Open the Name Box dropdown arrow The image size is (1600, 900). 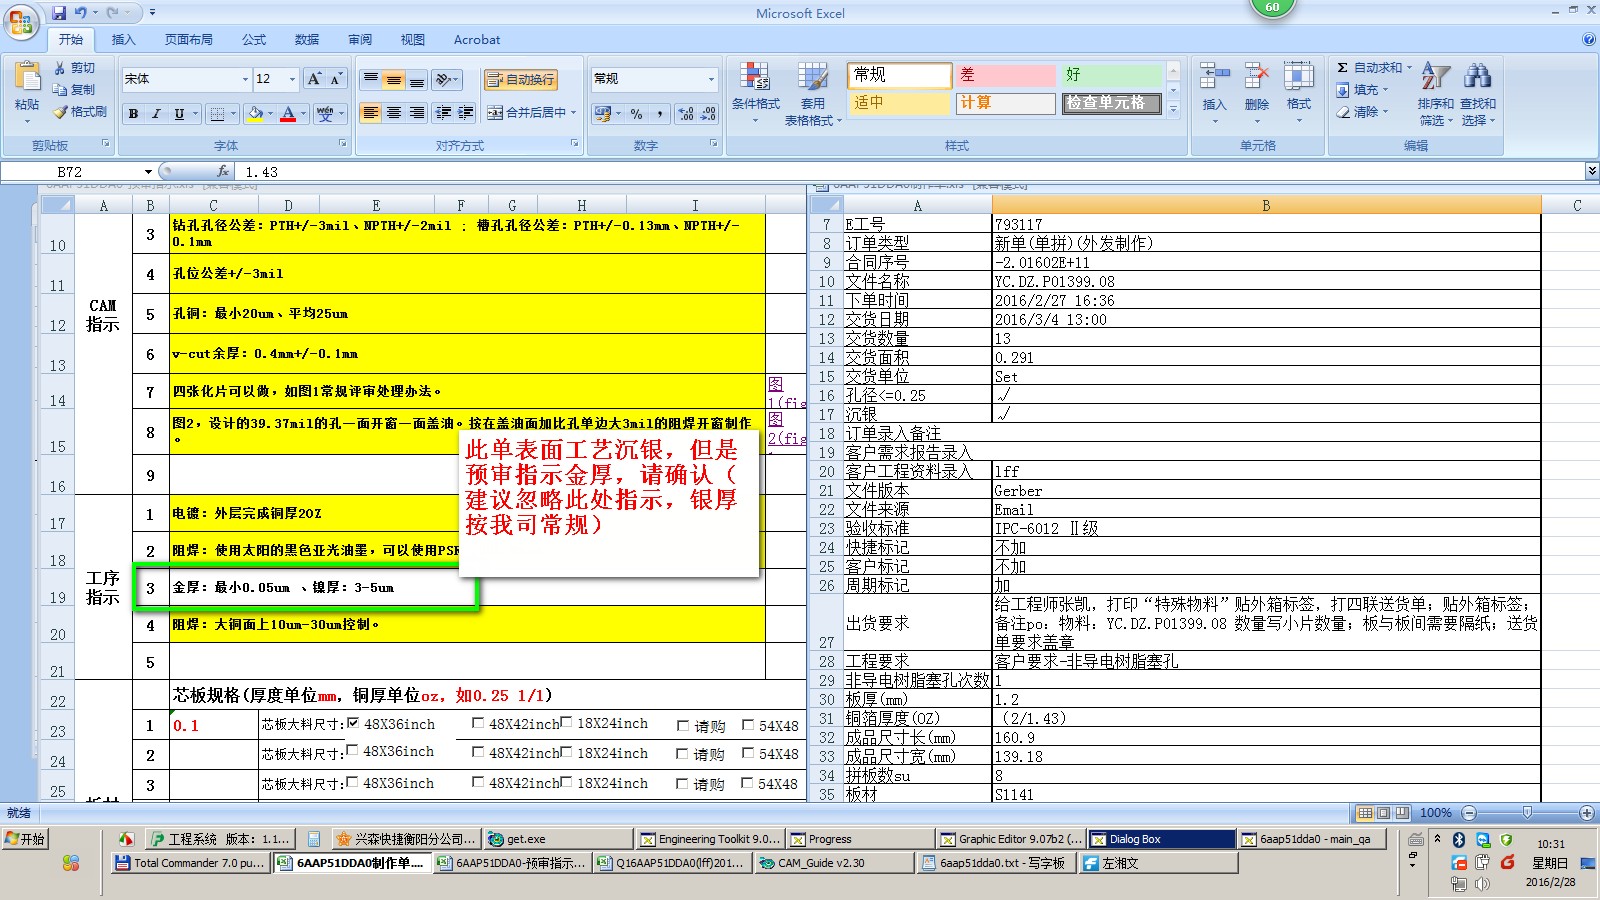(148, 172)
